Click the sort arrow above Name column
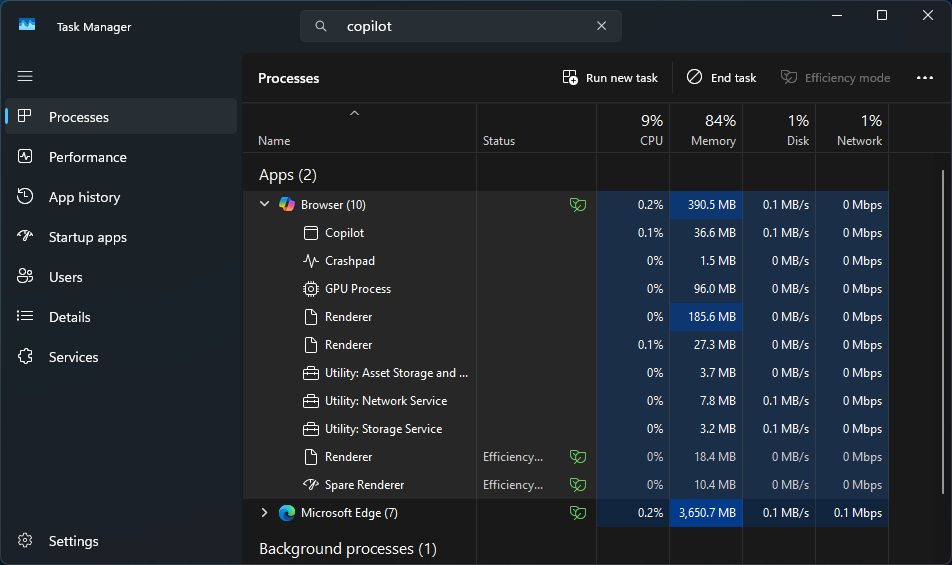The width and height of the screenshot is (952, 565). click(354, 114)
